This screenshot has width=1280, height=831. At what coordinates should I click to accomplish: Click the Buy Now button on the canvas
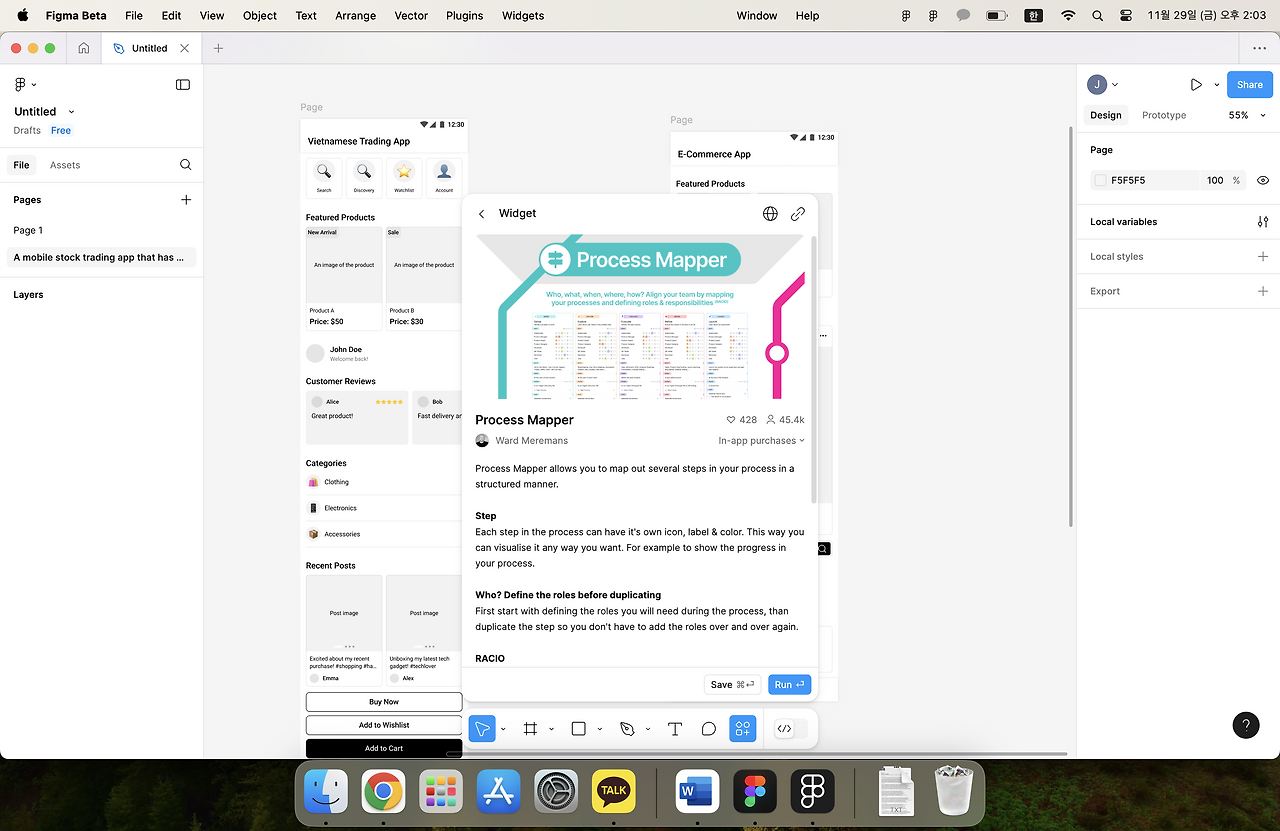point(384,702)
